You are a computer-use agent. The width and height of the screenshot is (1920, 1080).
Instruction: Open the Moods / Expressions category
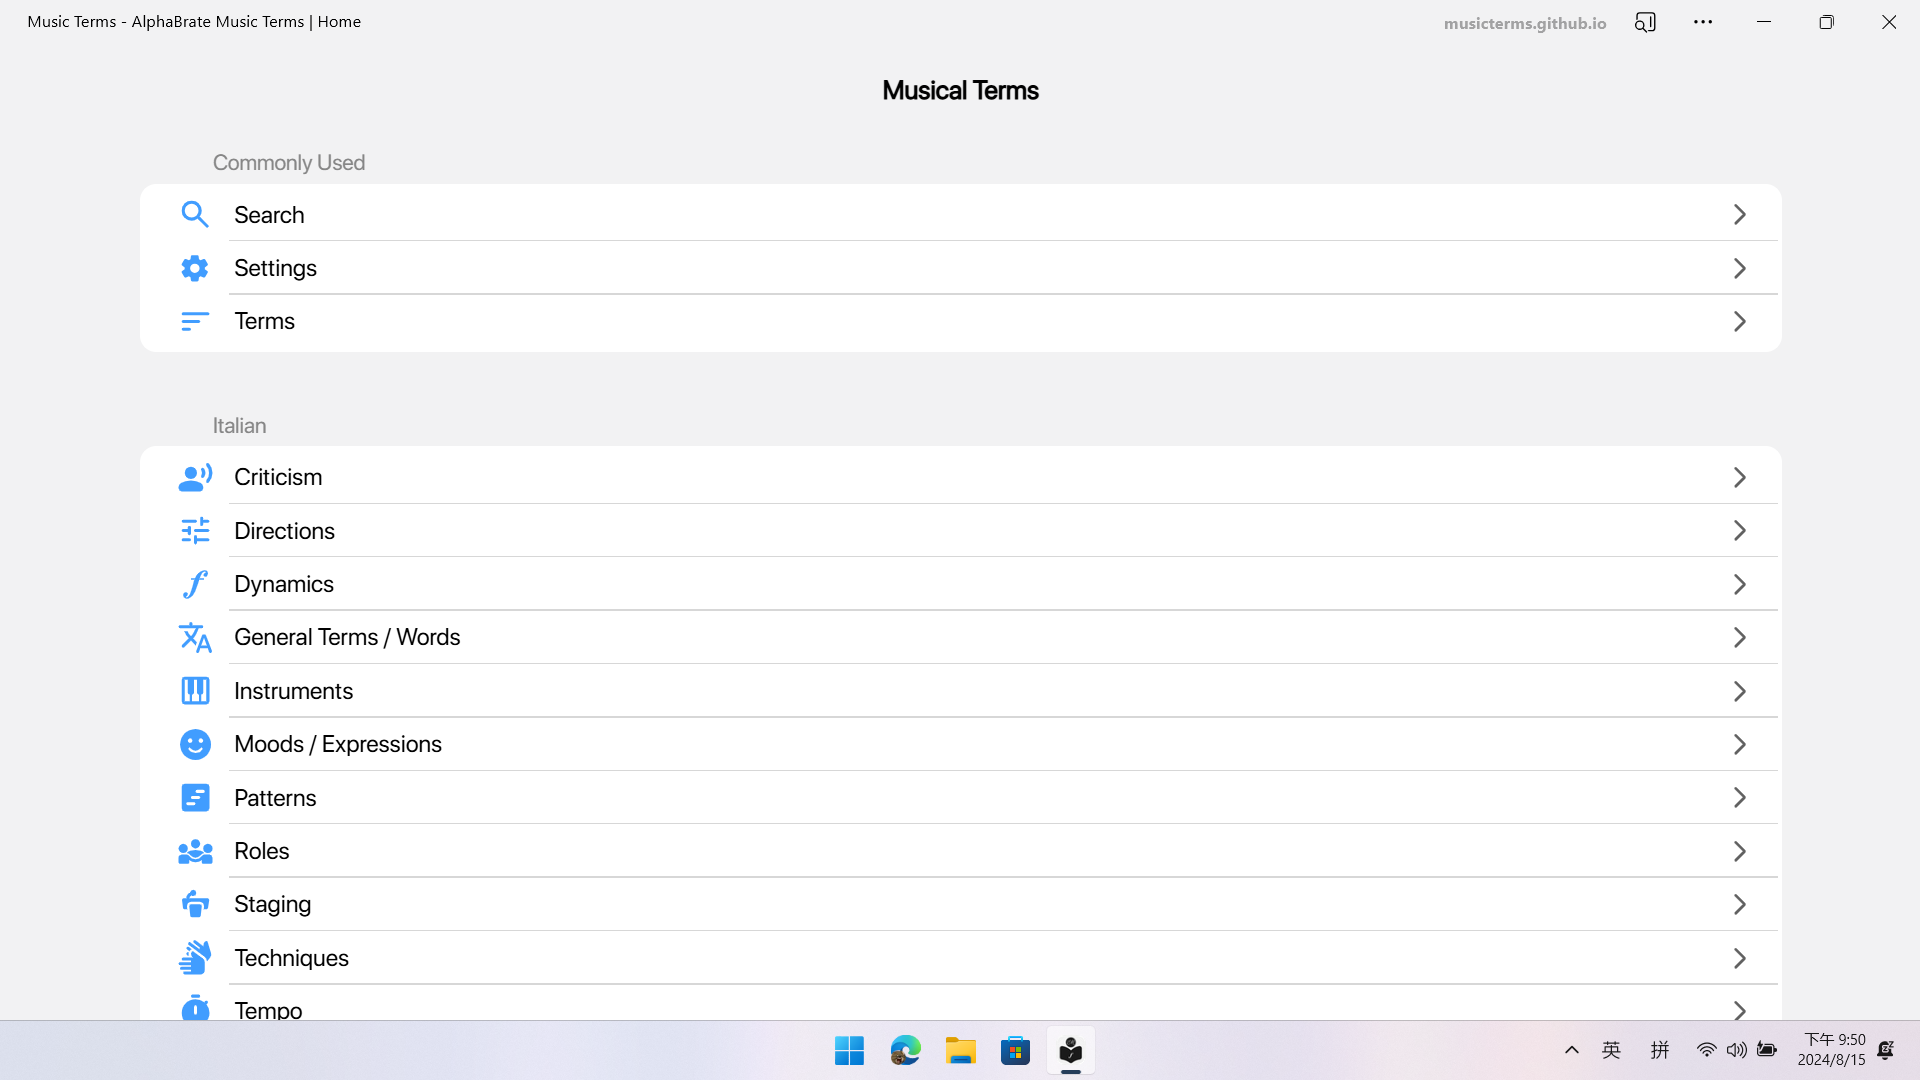click(x=338, y=744)
